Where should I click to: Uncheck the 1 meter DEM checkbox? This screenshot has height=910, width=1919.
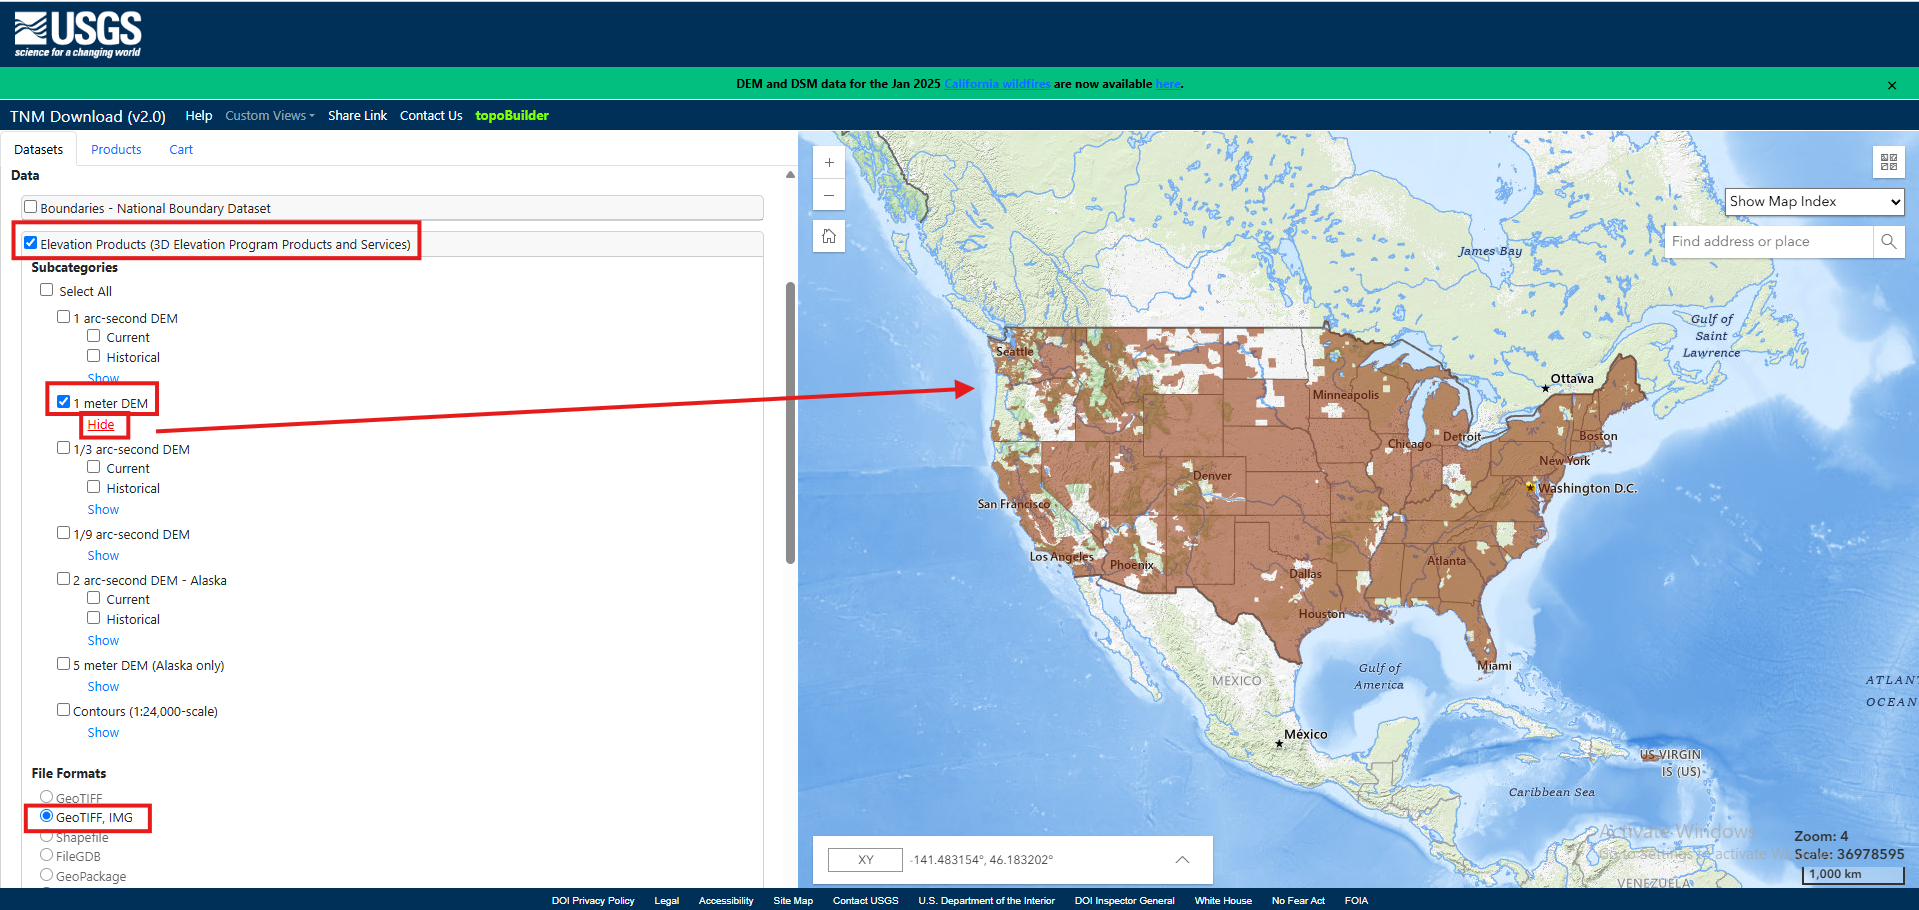point(64,402)
